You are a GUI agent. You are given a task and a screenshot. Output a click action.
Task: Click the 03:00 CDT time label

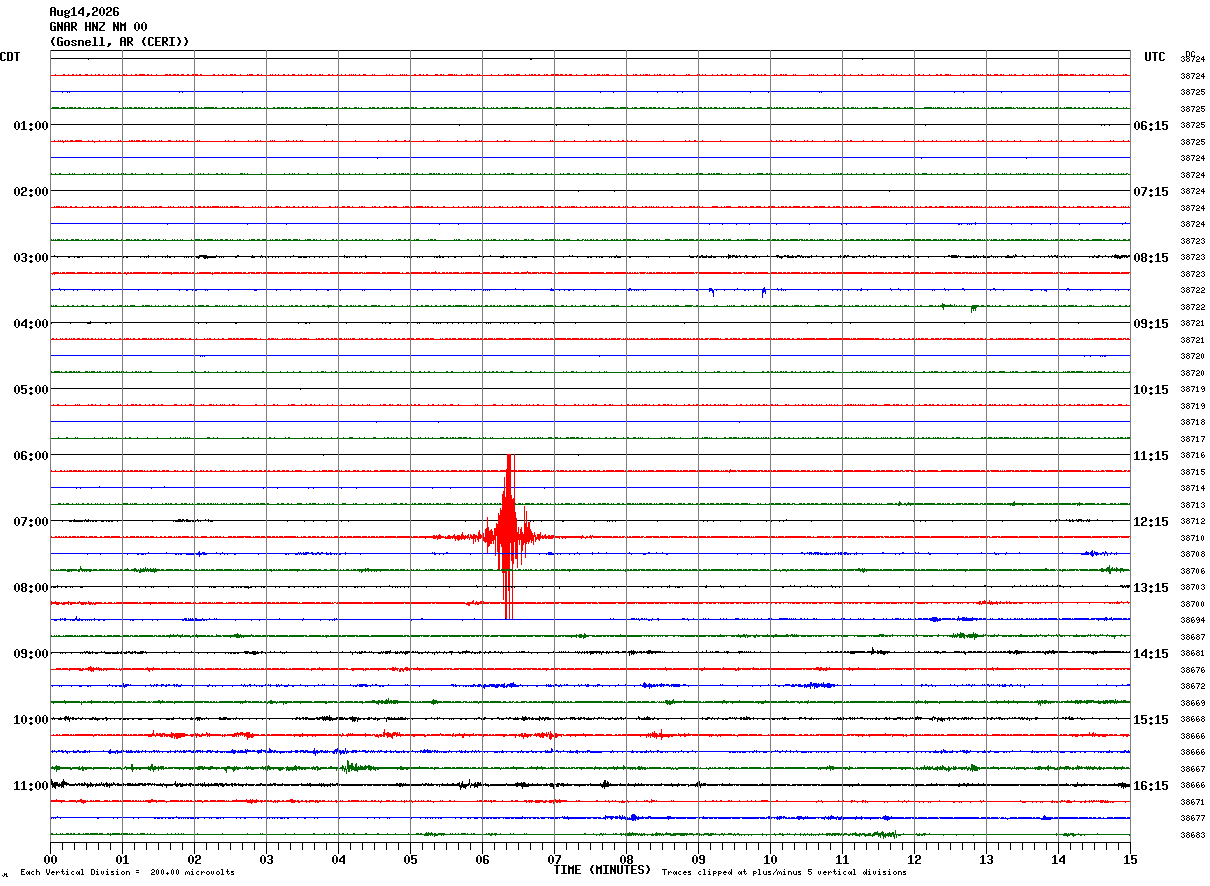click(x=31, y=258)
